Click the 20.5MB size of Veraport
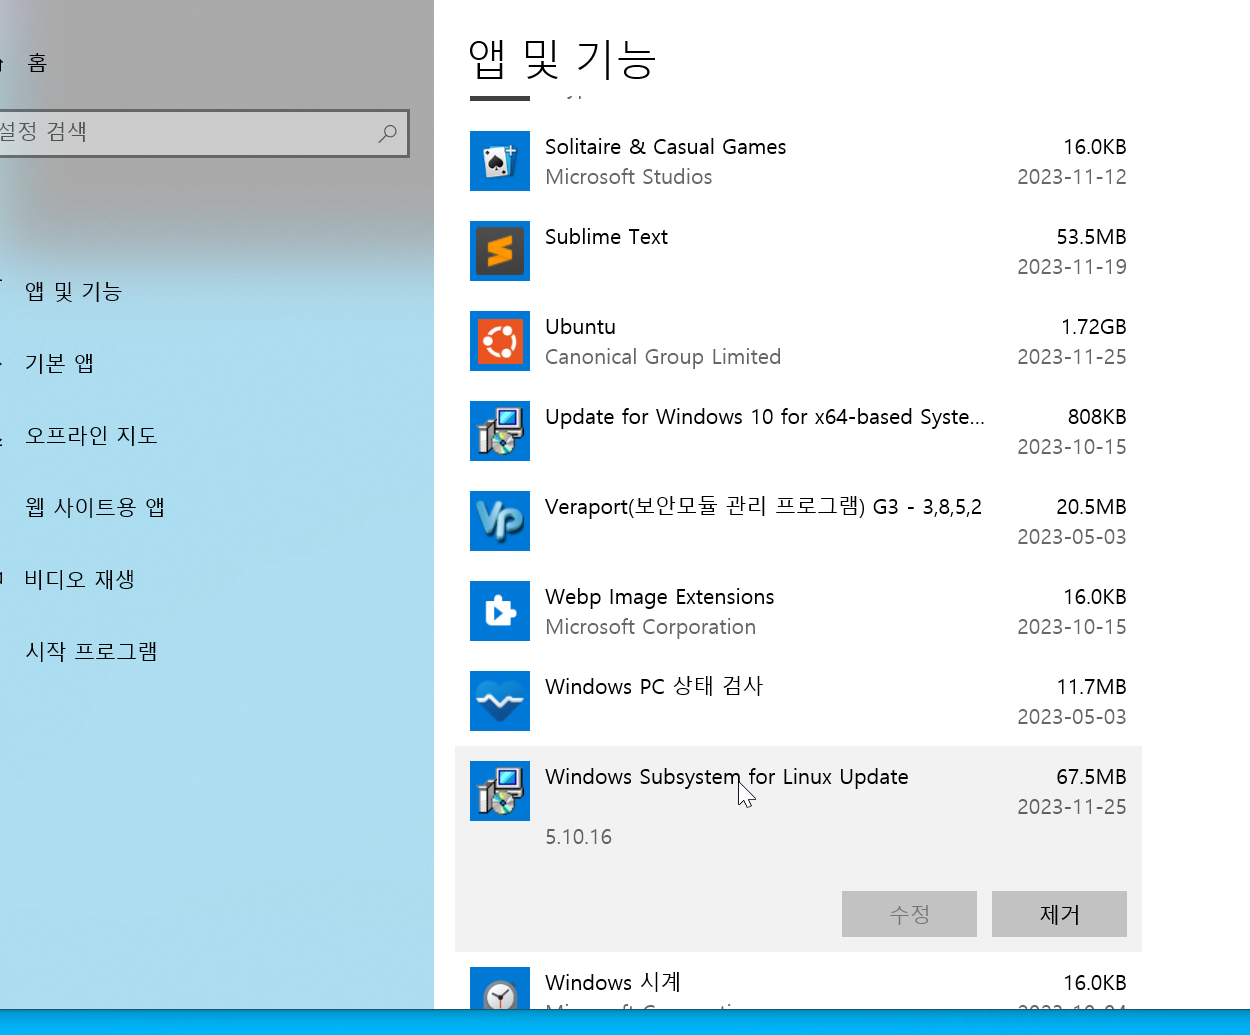 pyautogui.click(x=1091, y=507)
